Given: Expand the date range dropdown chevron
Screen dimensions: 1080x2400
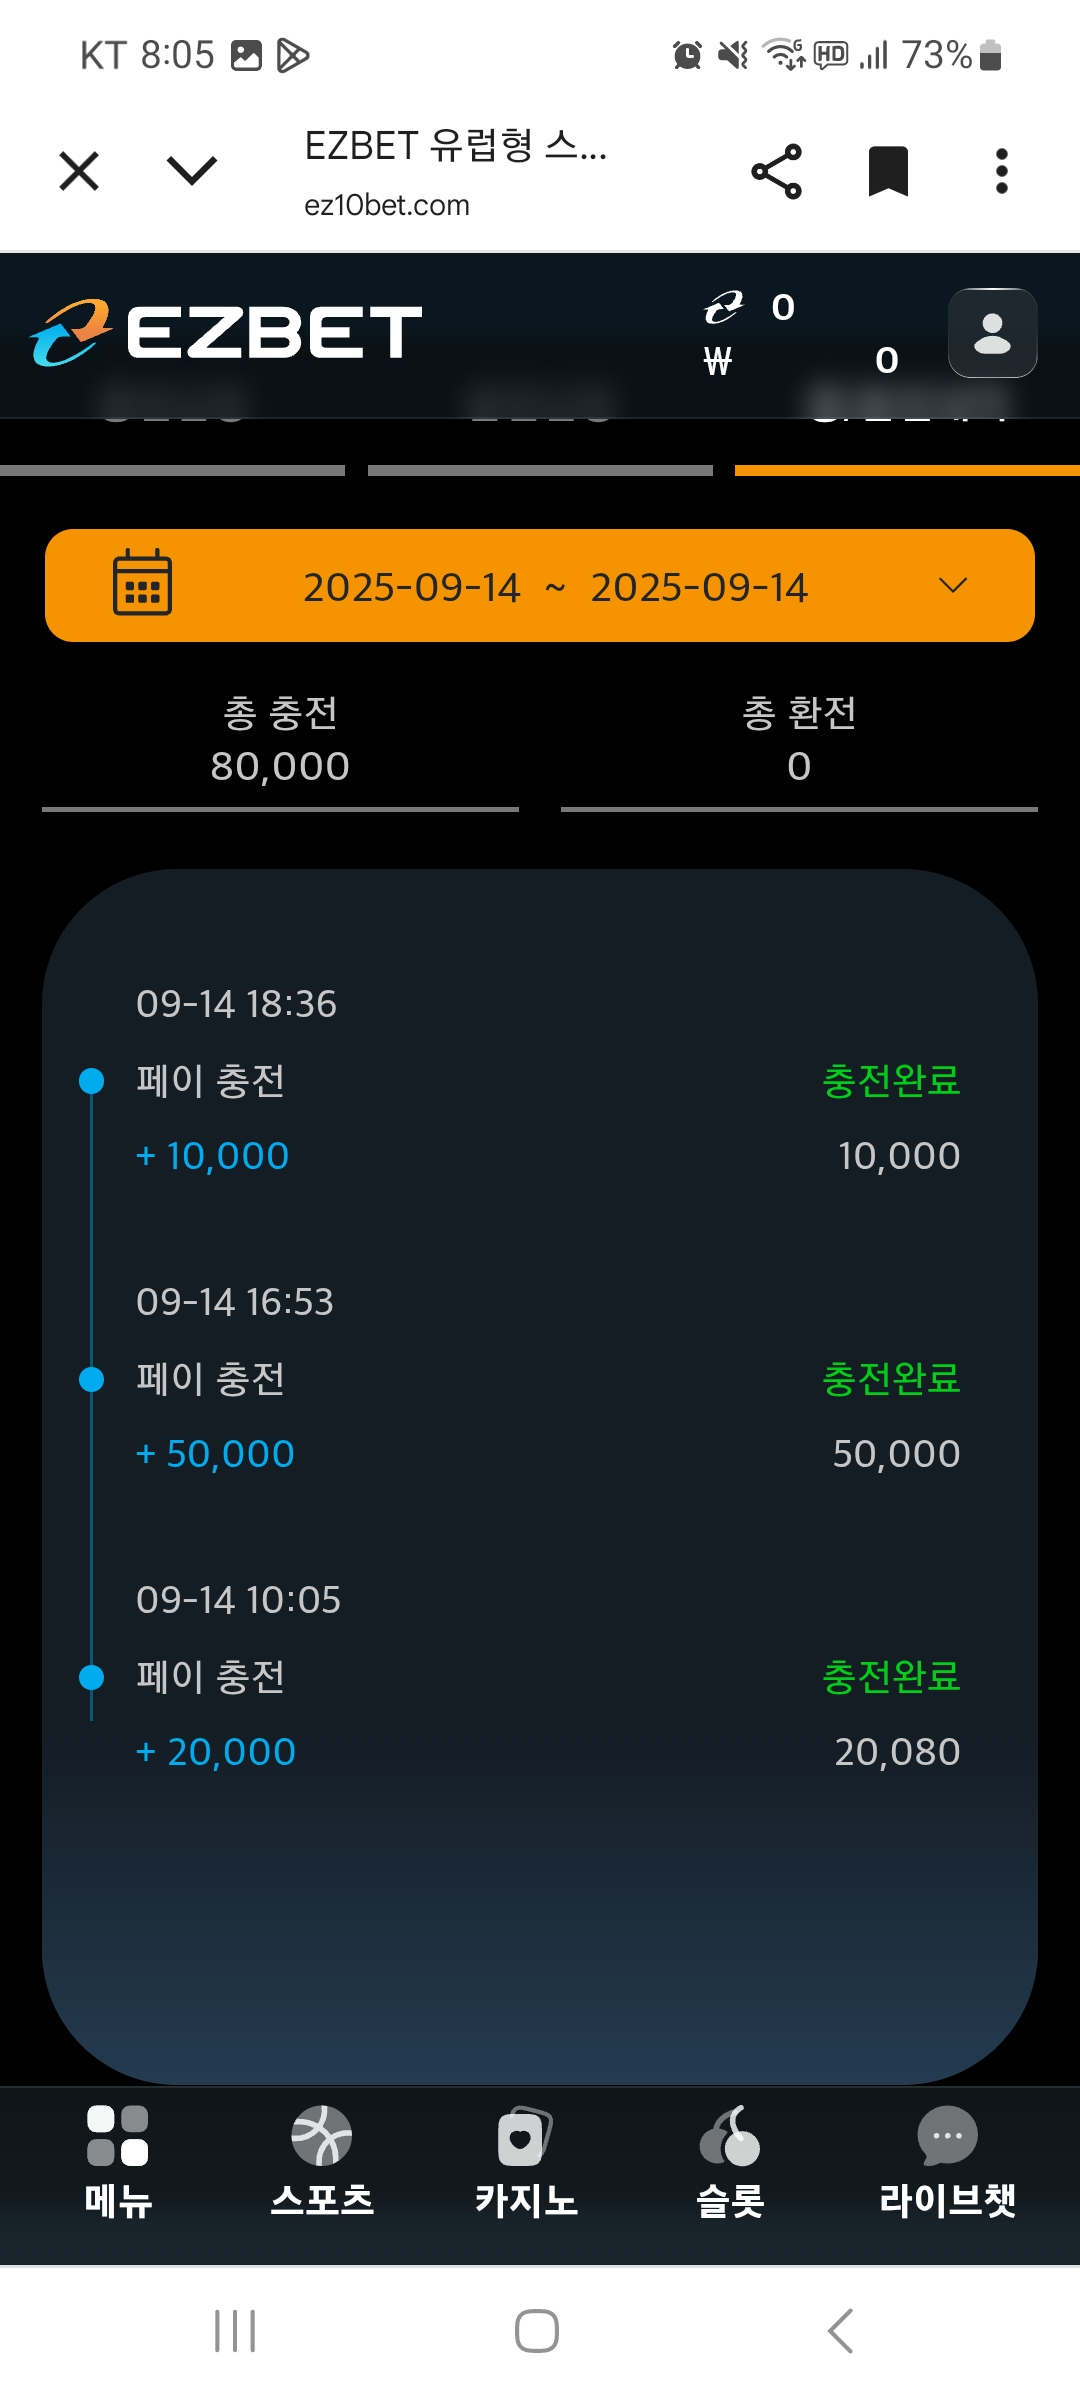Looking at the screenshot, I should 953,585.
